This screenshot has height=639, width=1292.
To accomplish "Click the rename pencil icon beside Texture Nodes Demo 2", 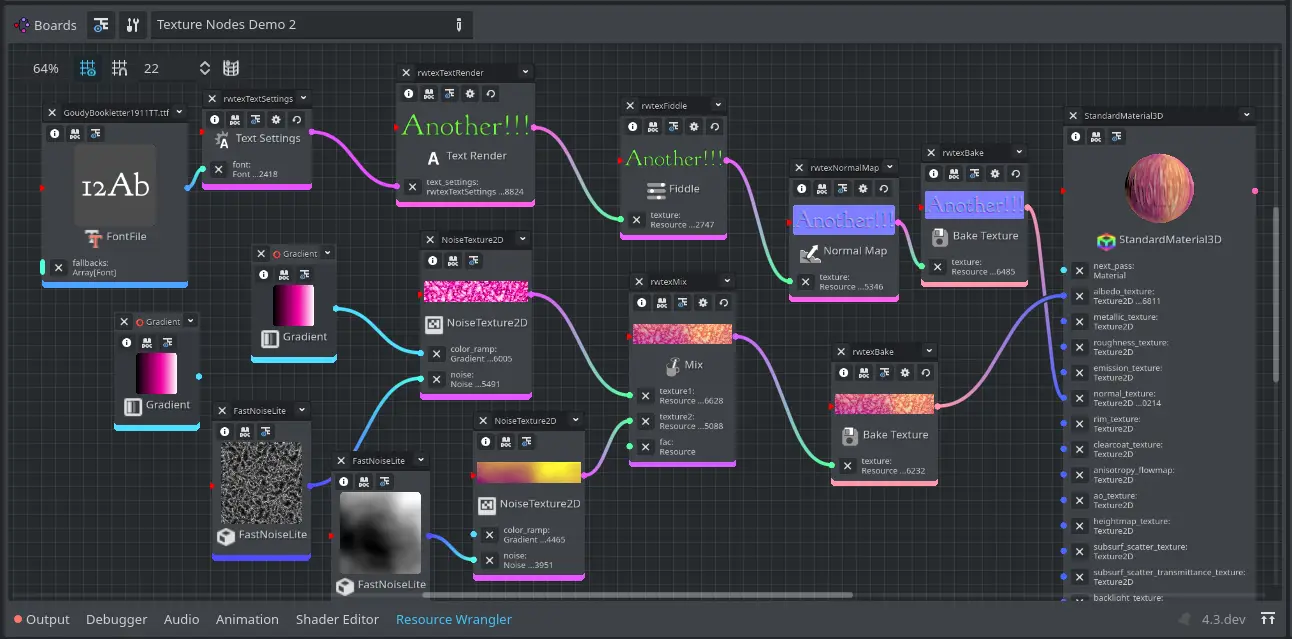I will 459,25.
